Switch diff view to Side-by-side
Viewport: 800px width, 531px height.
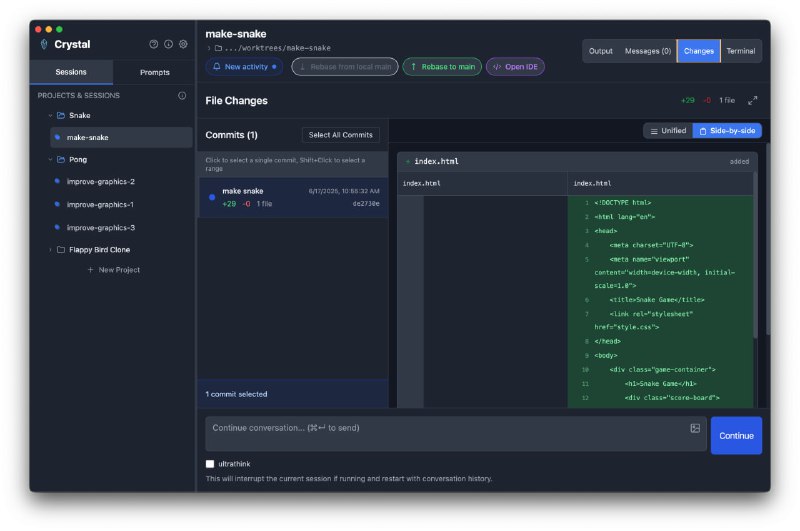point(727,131)
